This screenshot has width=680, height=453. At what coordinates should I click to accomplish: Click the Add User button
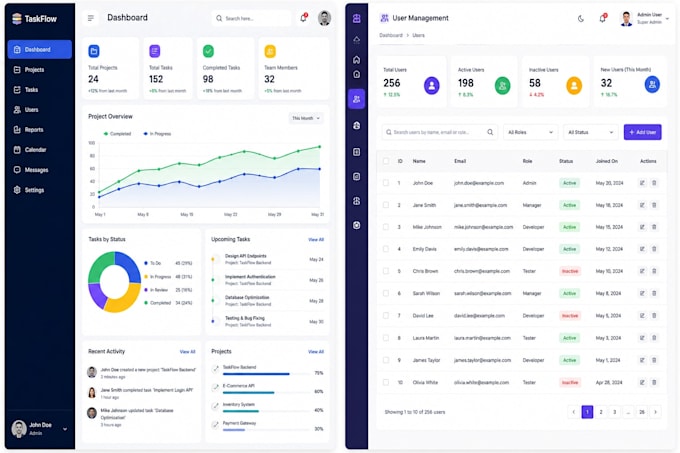(x=642, y=132)
